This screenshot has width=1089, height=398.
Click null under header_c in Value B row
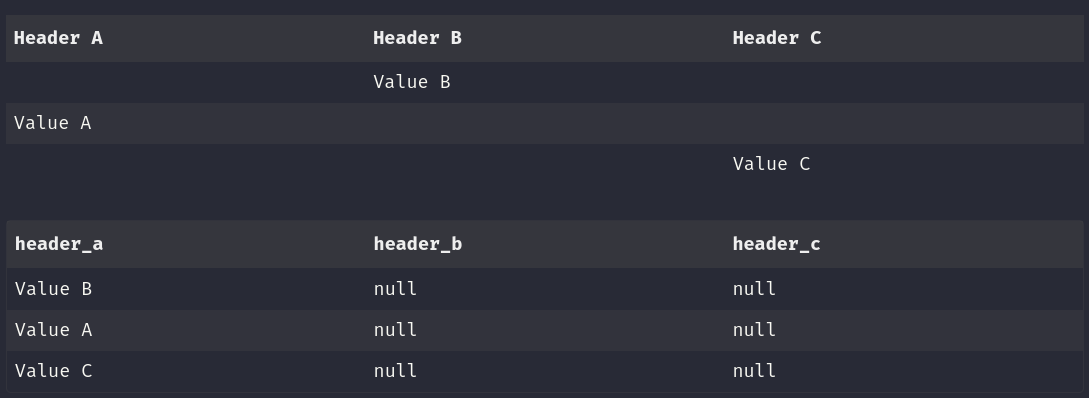754,288
